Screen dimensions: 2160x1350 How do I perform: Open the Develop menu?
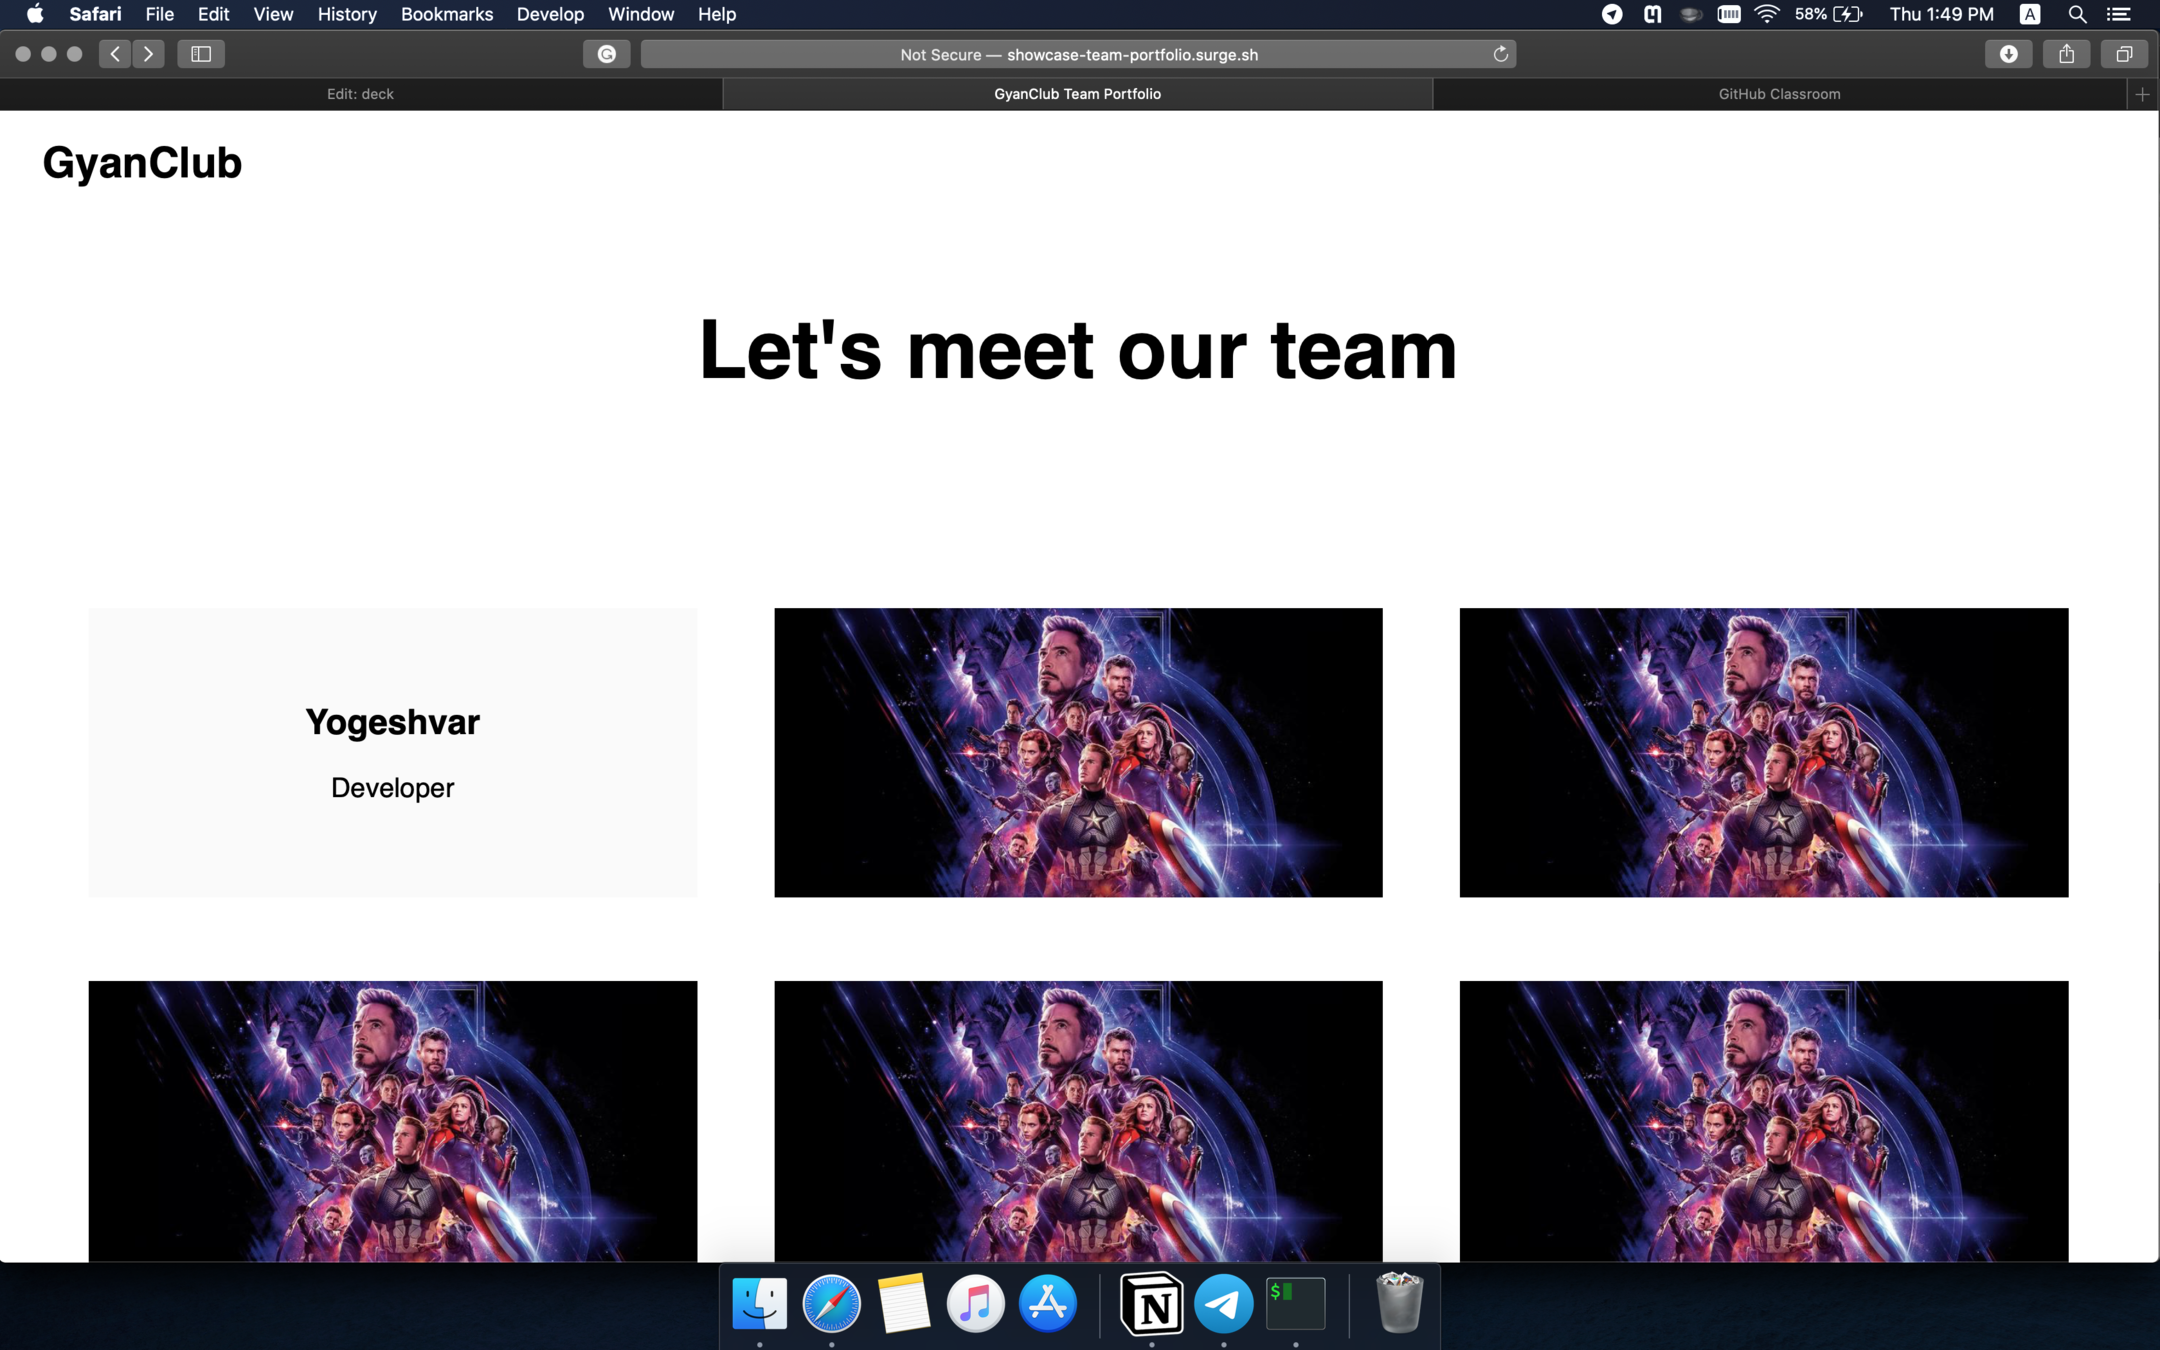point(550,14)
